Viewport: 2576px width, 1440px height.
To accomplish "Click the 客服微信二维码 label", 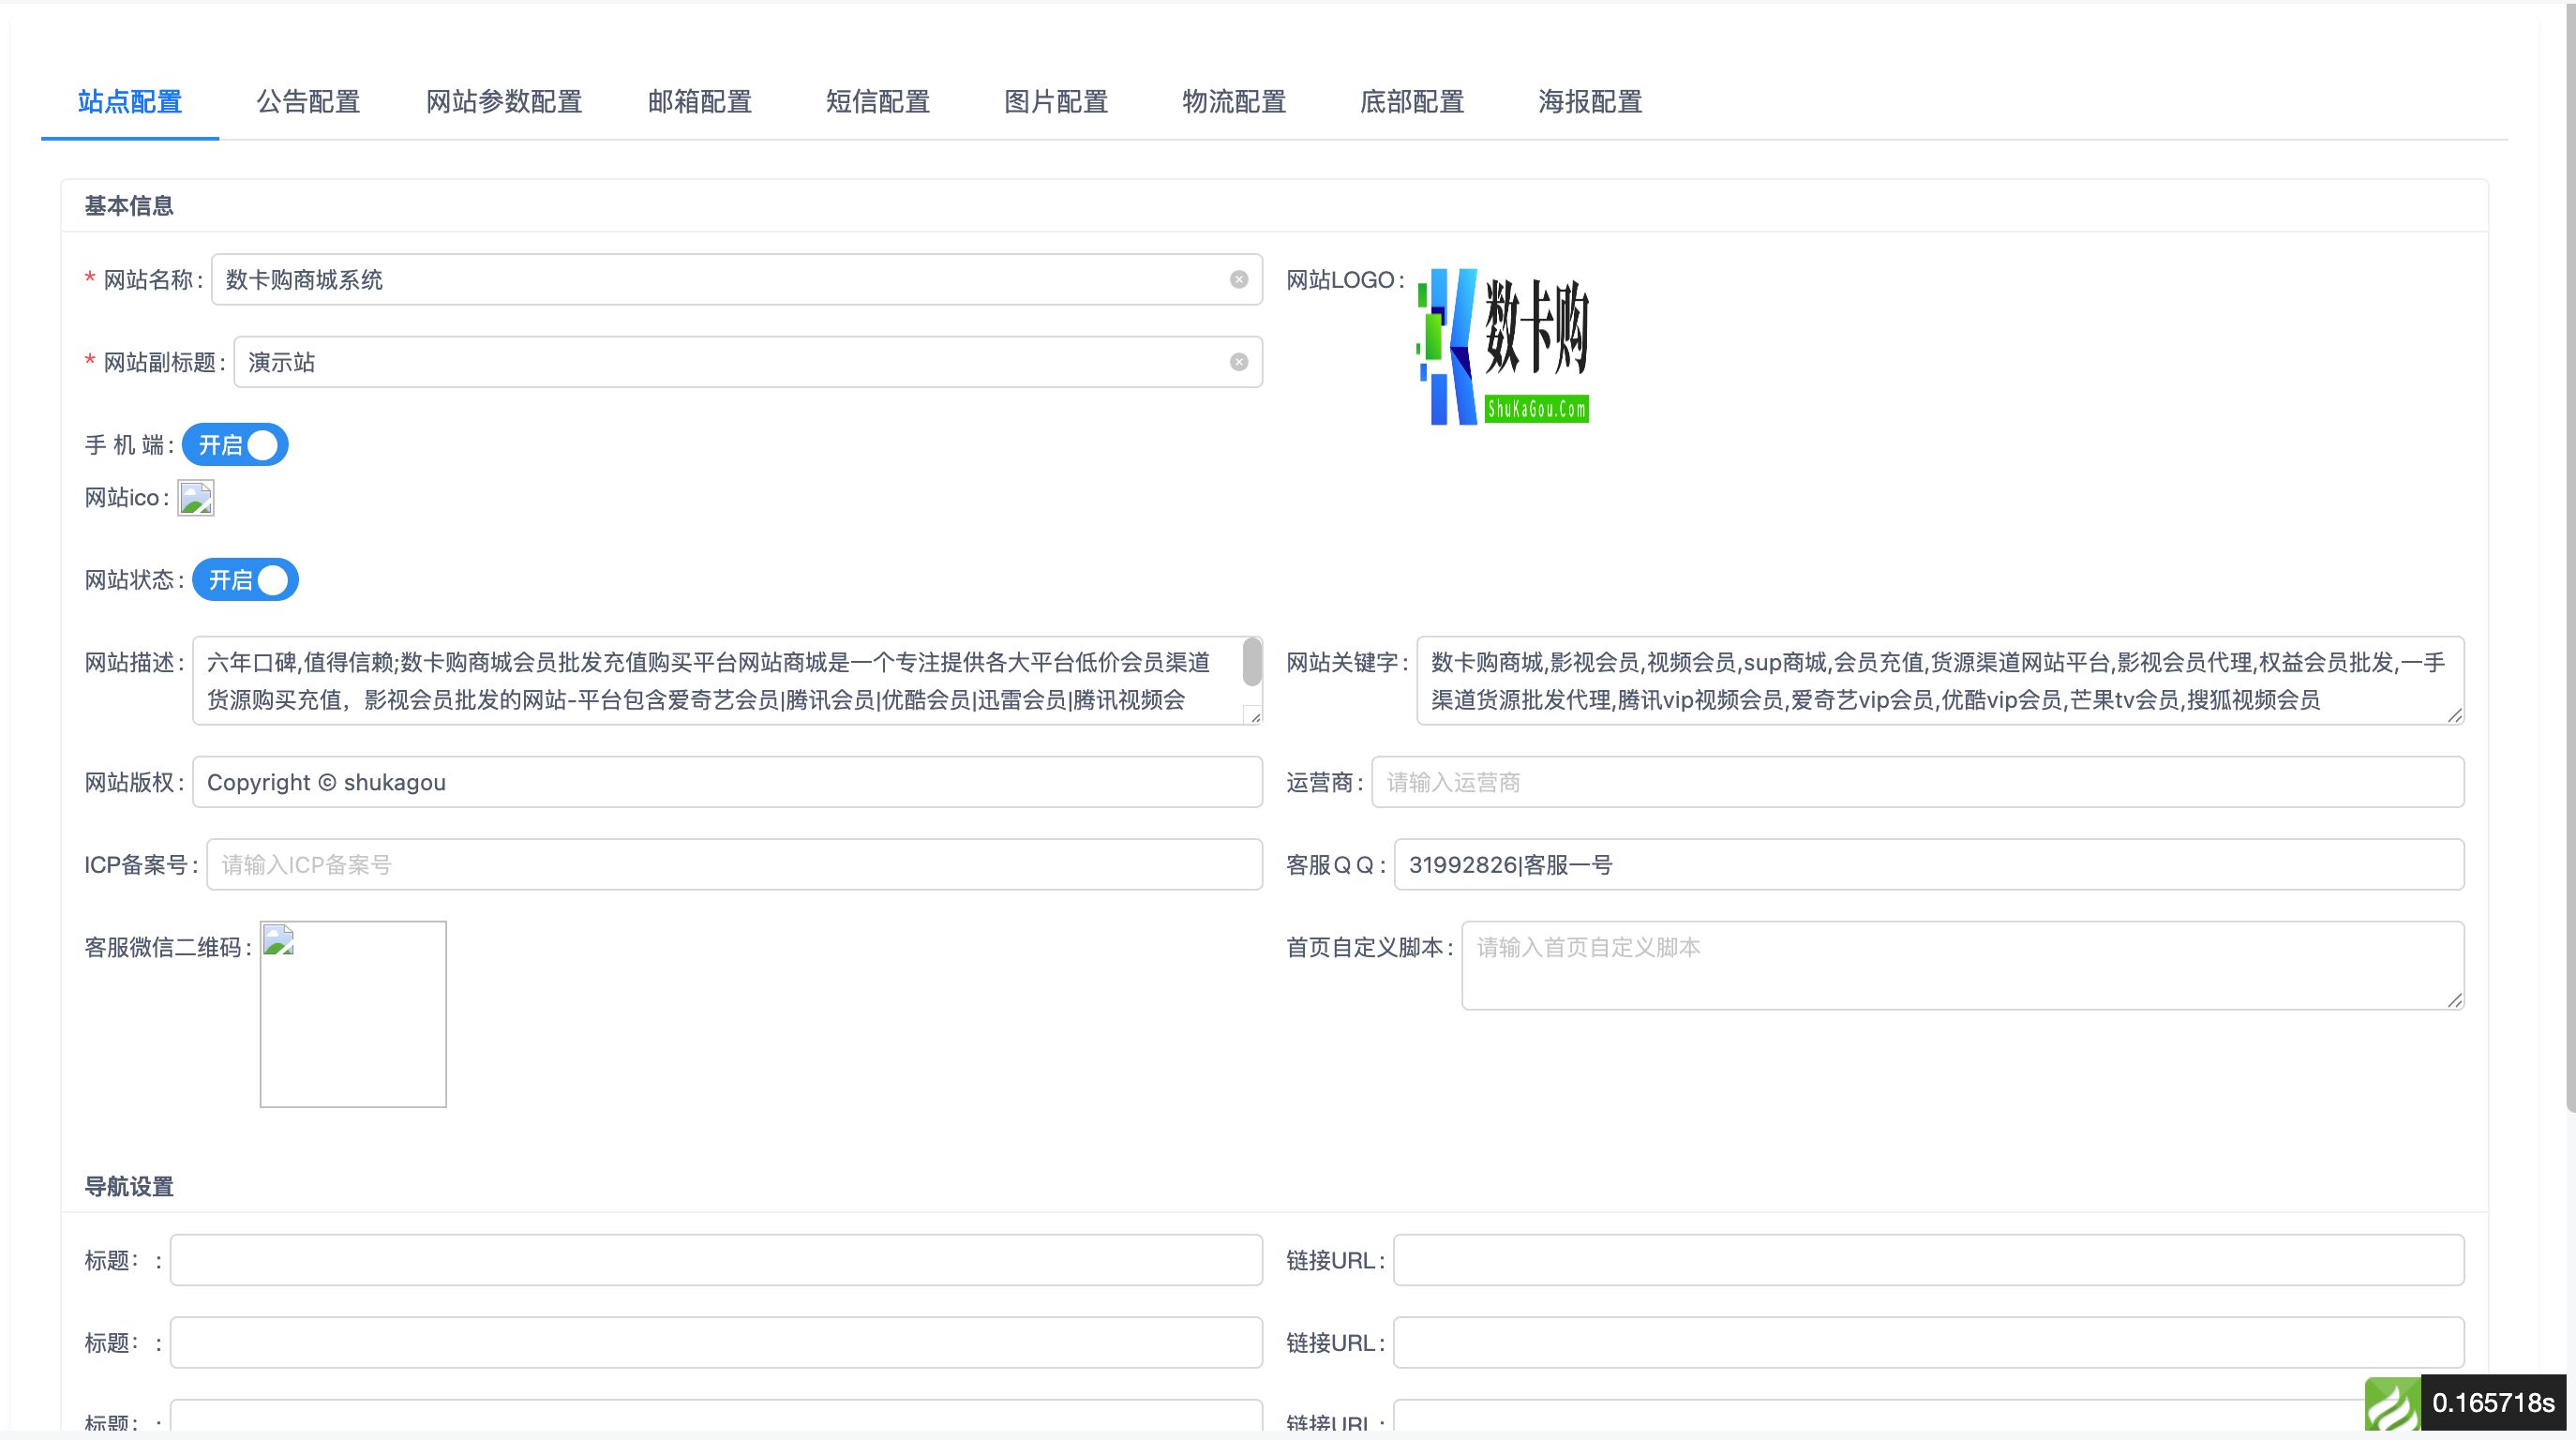I will pyautogui.click(x=167, y=947).
